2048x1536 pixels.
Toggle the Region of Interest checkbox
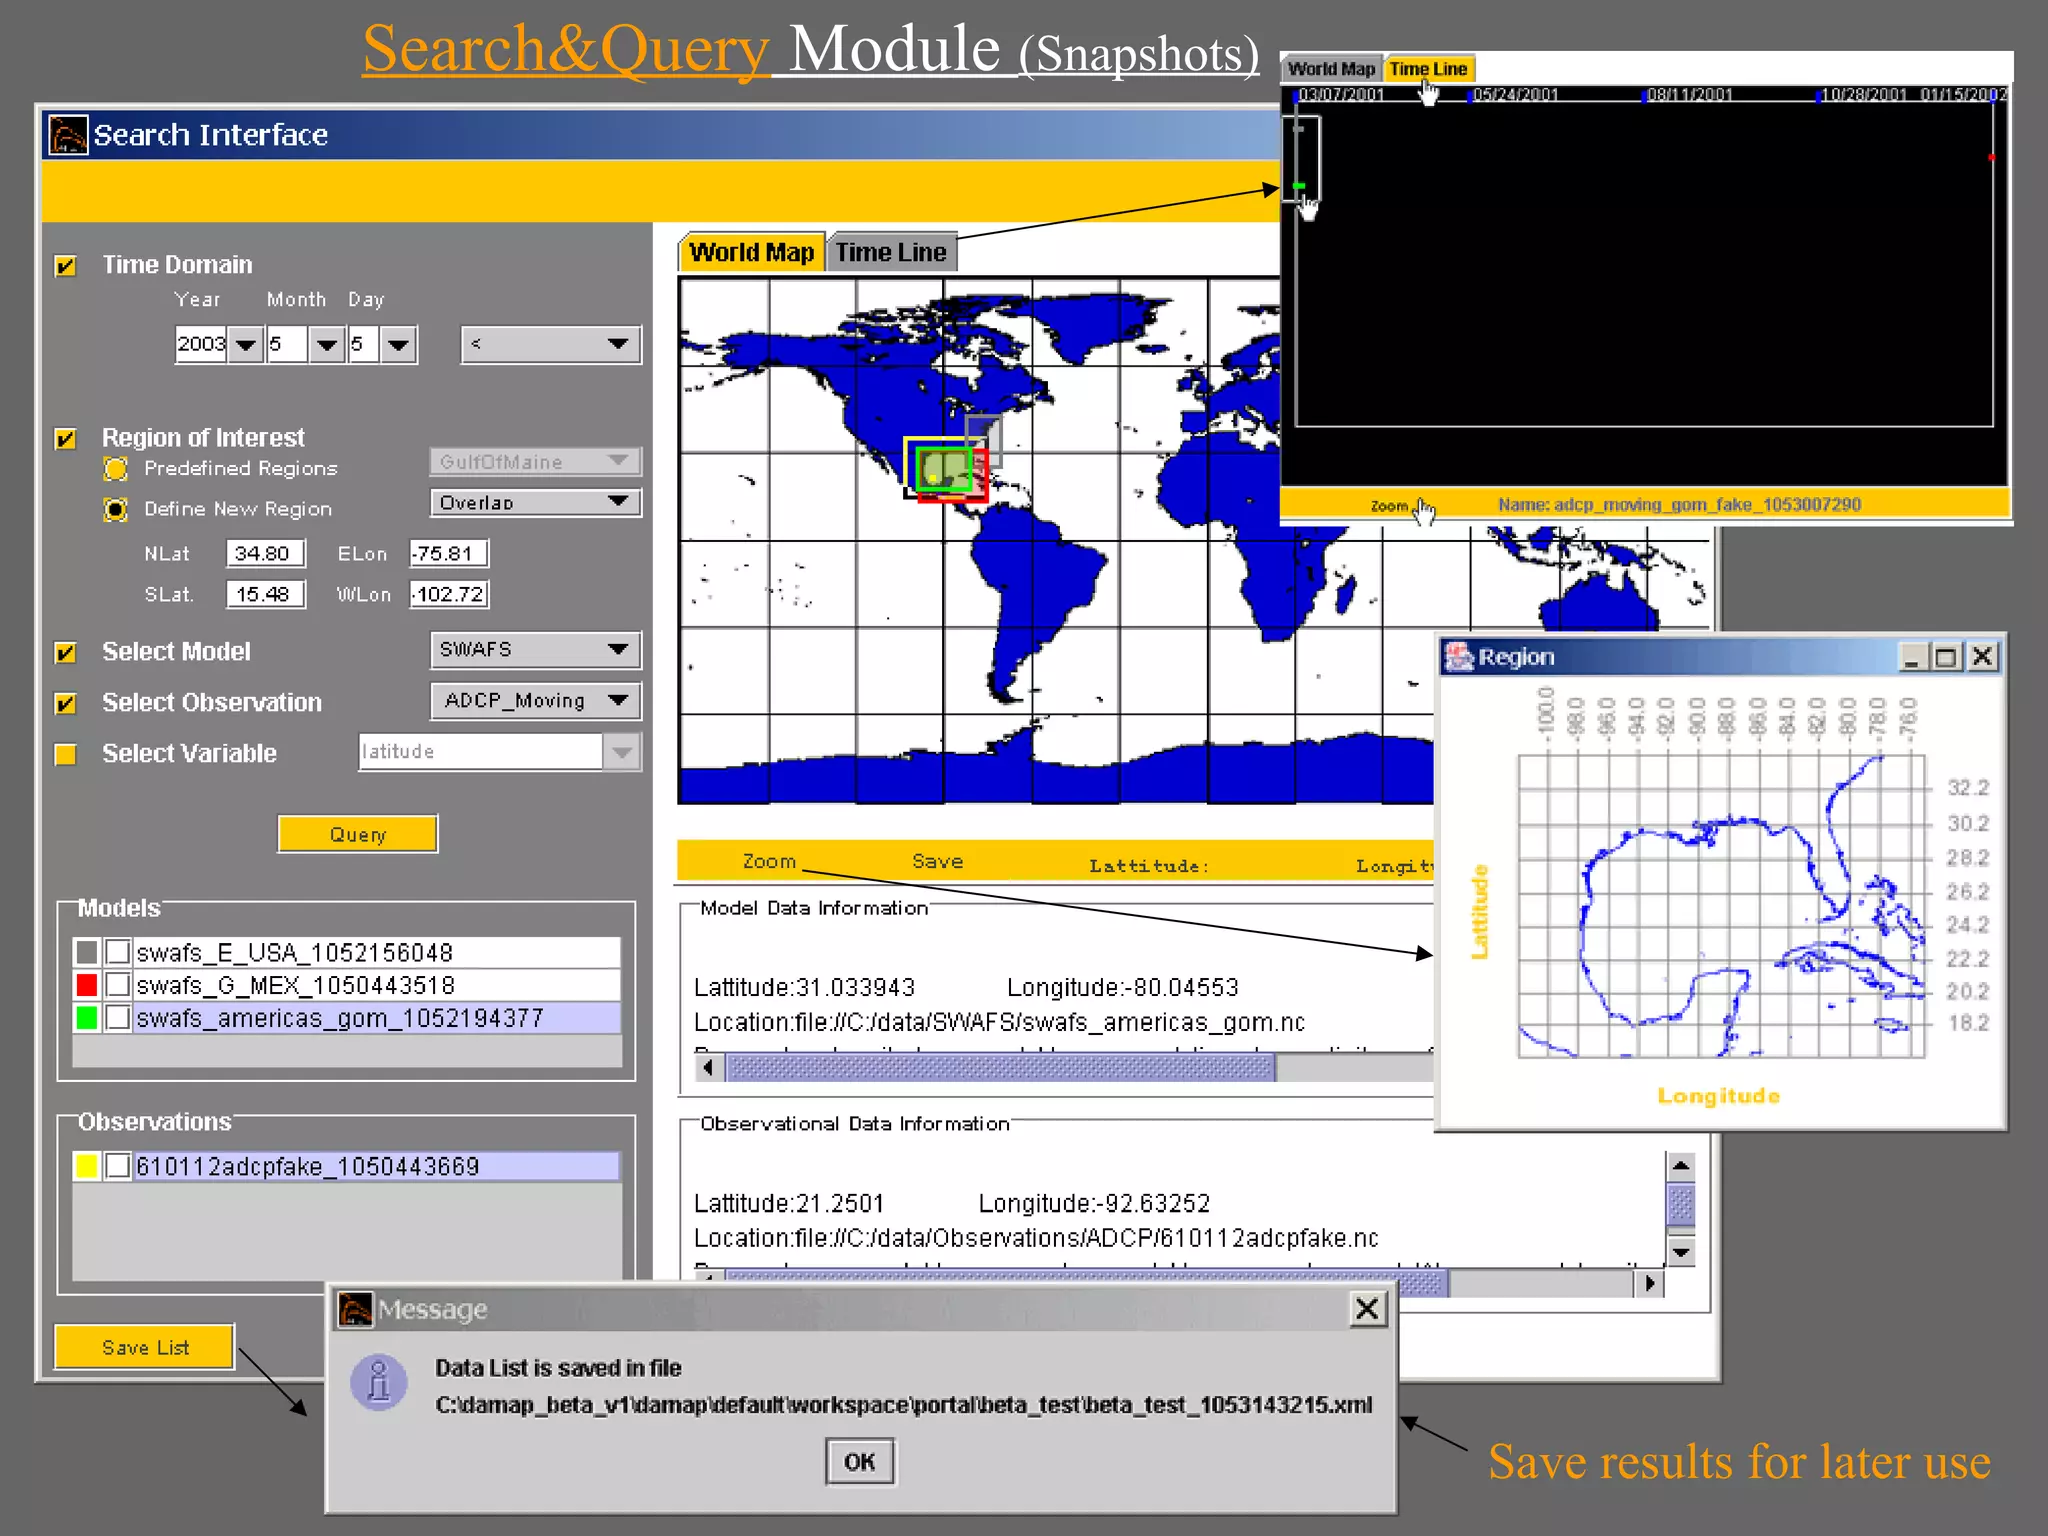[66, 439]
